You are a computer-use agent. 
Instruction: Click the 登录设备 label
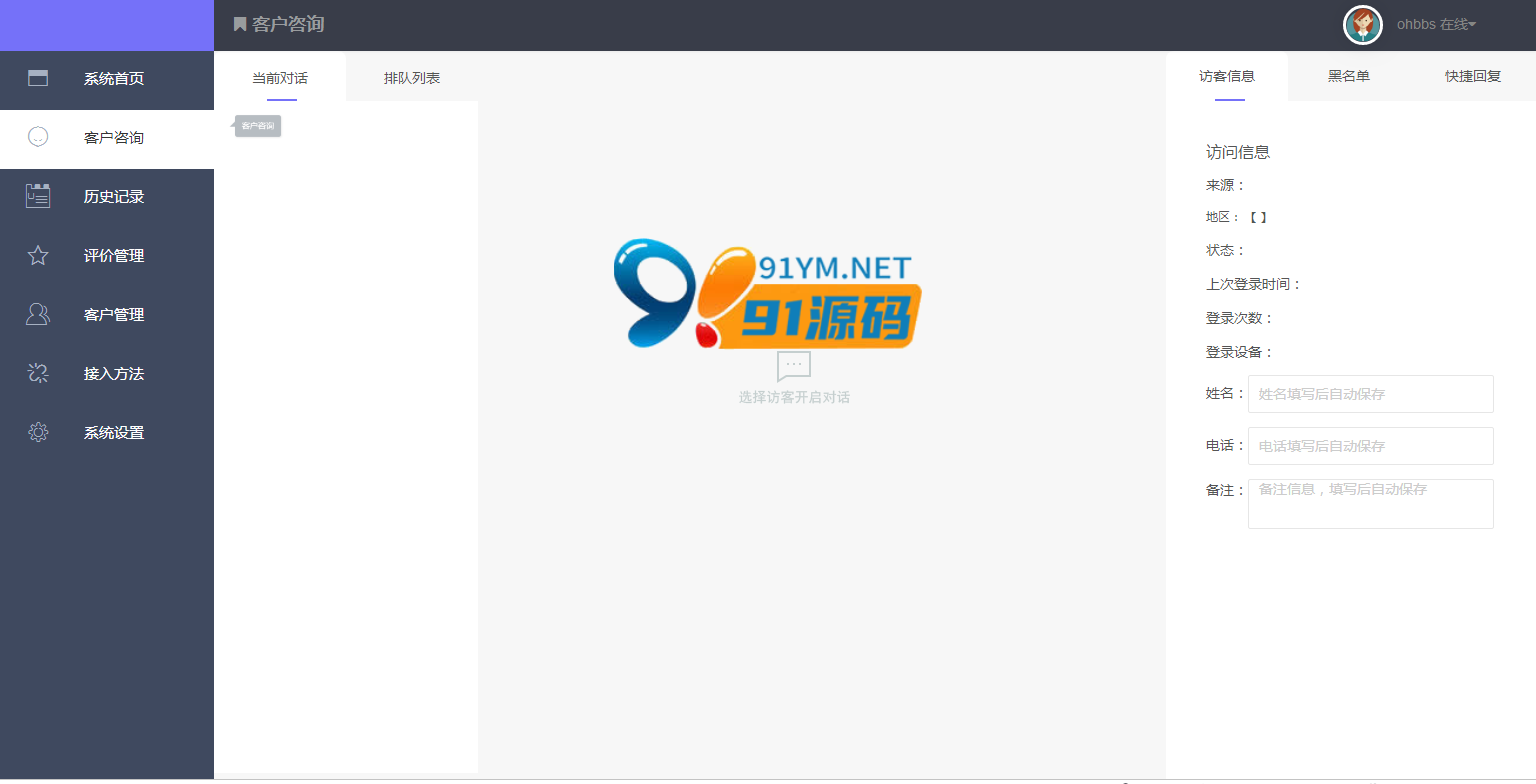click(1240, 352)
